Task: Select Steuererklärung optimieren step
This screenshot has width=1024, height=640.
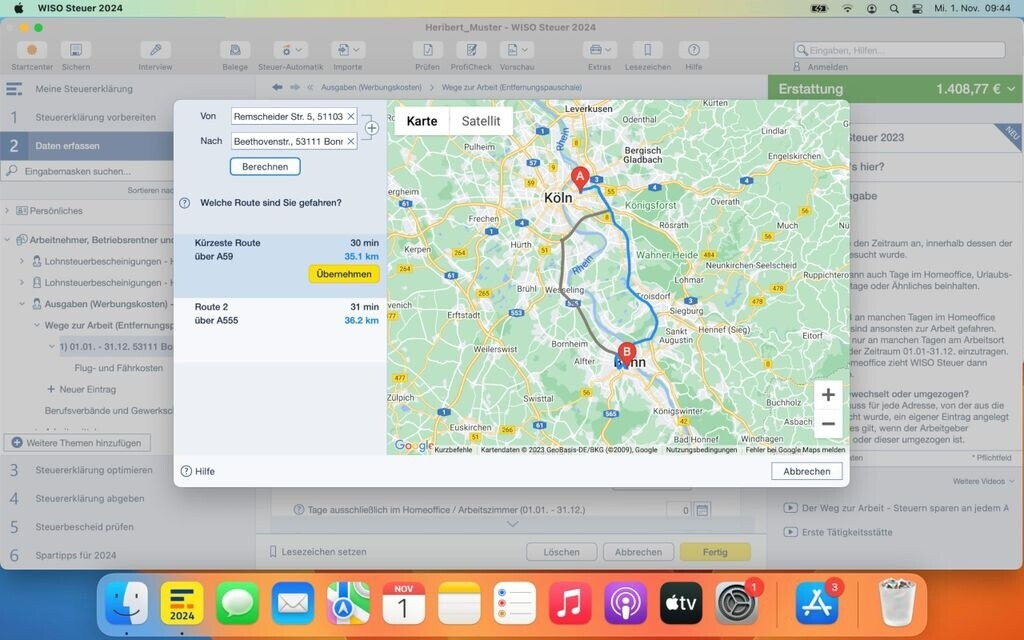Action: 94,470
